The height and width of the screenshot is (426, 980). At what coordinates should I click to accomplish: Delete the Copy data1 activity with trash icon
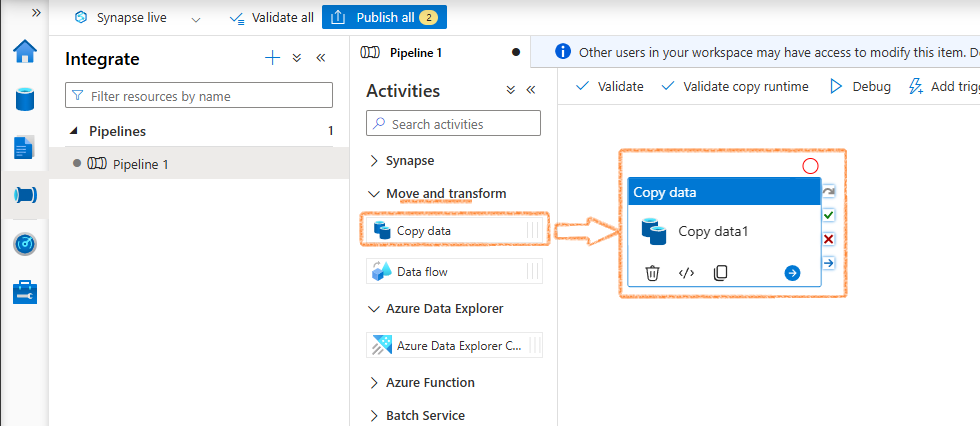tap(652, 273)
